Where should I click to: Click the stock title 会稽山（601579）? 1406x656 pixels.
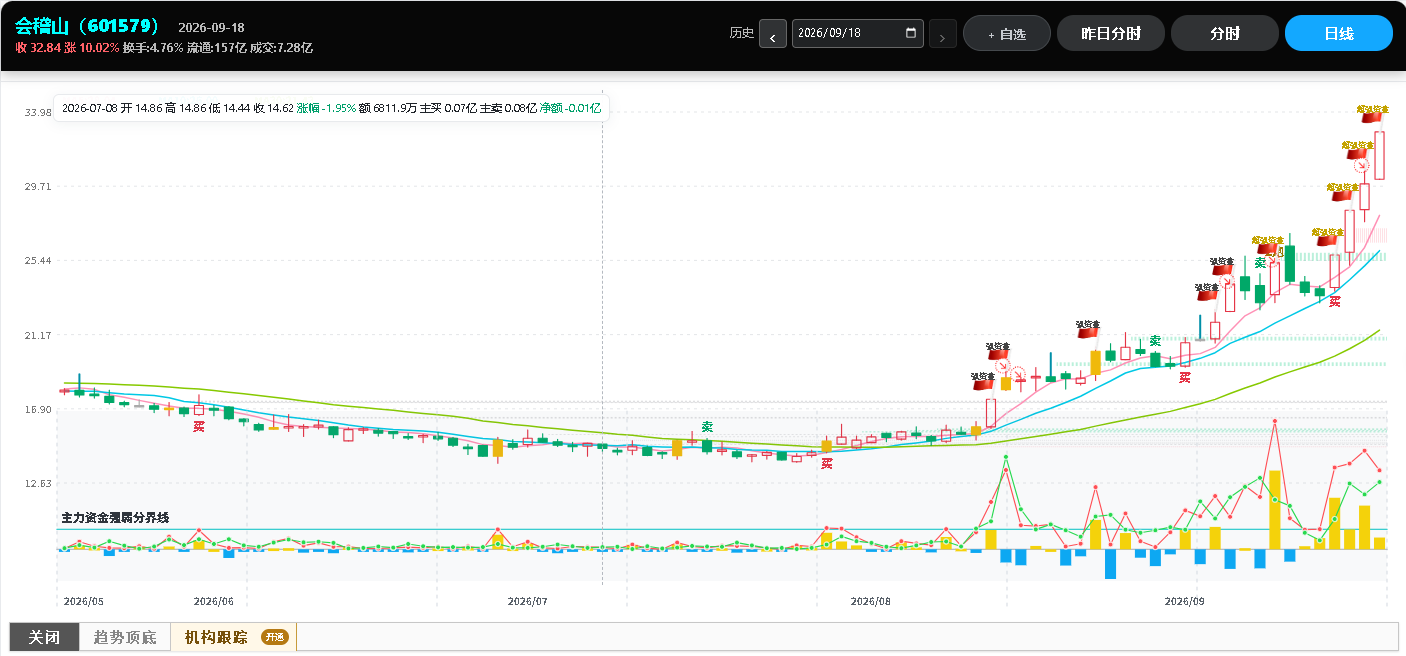pos(88,26)
